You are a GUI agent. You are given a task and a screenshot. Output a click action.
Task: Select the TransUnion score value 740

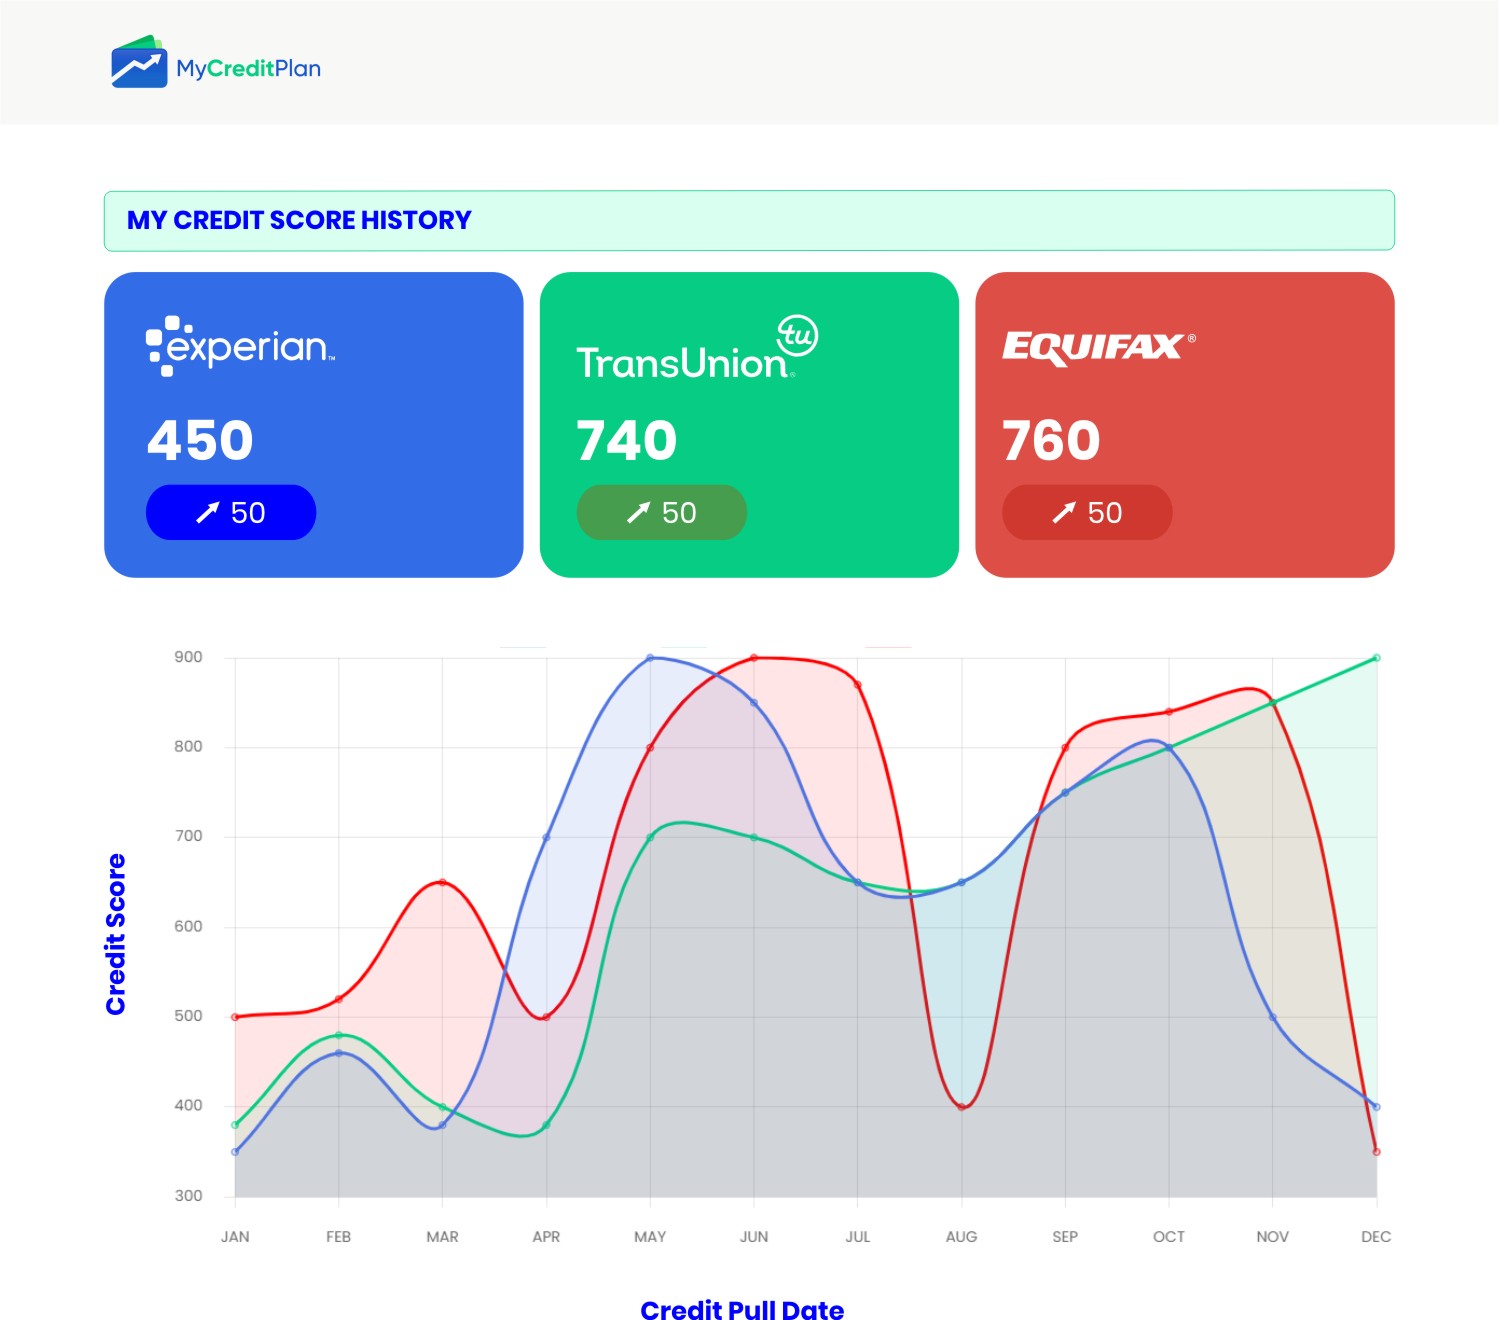pyautogui.click(x=627, y=440)
